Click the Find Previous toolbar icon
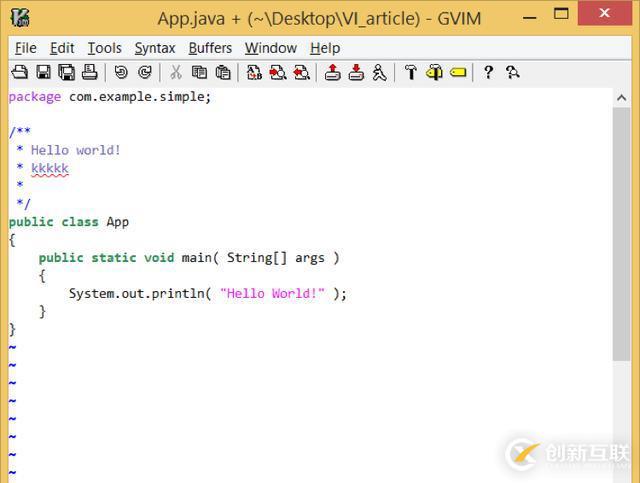Screen dimensions: 640x483 pyautogui.click(x=302, y=72)
